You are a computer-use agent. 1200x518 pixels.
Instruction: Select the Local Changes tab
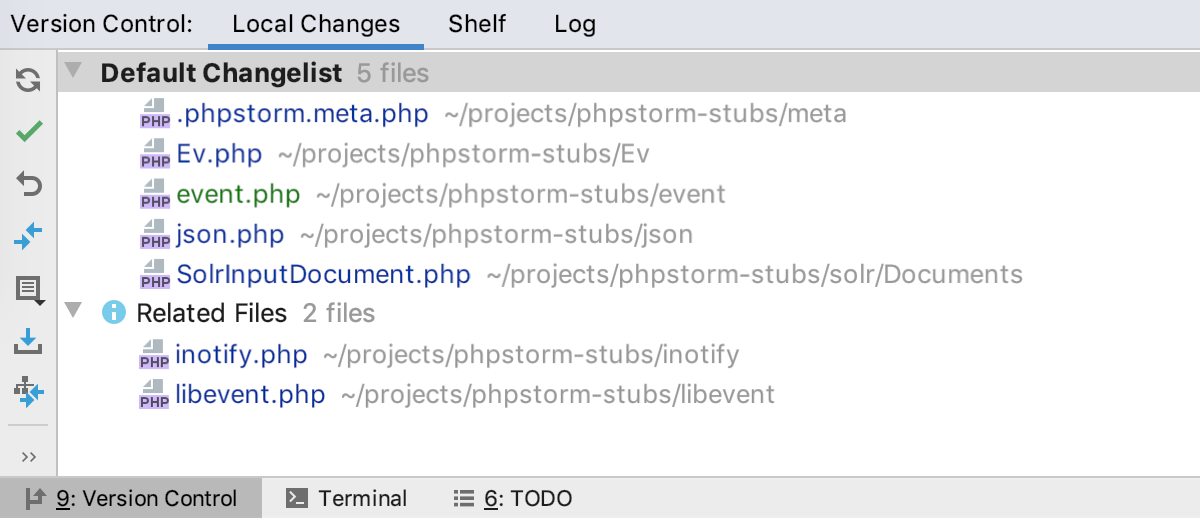(x=316, y=23)
